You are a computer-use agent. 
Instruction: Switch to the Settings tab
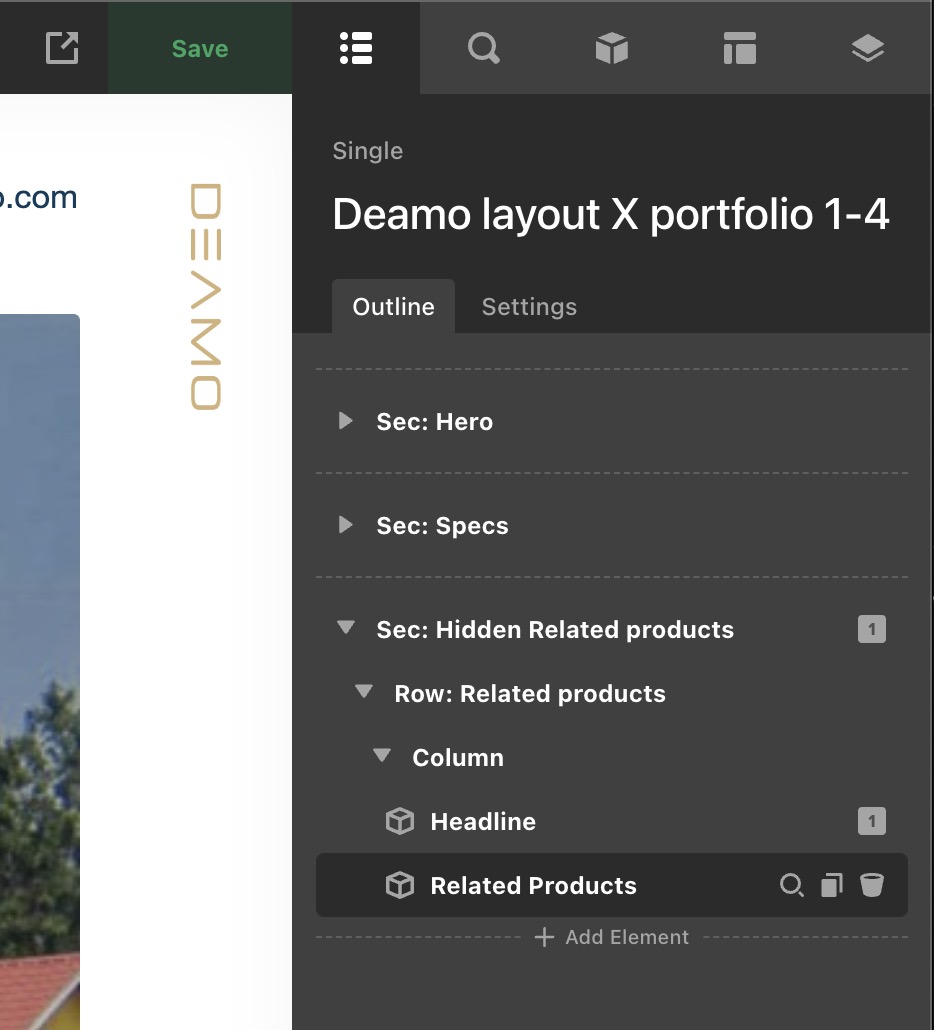click(x=529, y=307)
